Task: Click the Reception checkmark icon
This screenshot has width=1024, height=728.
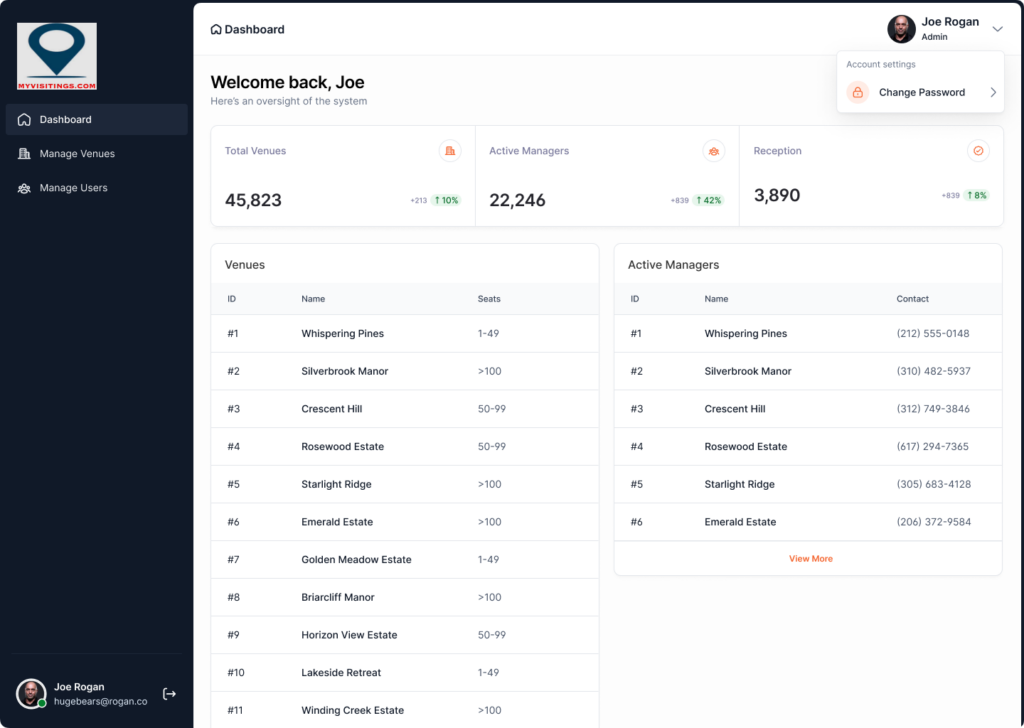Action: (x=978, y=151)
